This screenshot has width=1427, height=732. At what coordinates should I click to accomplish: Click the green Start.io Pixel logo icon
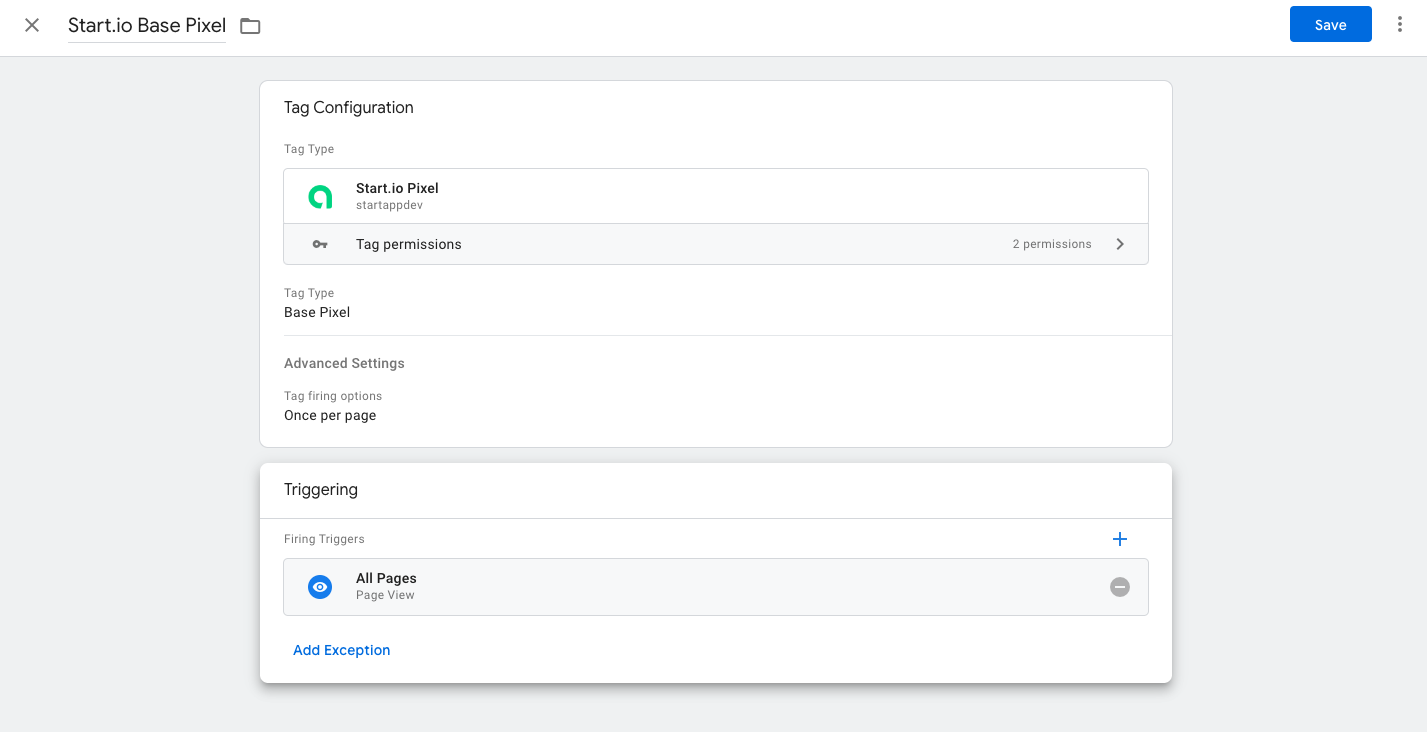click(320, 196)
